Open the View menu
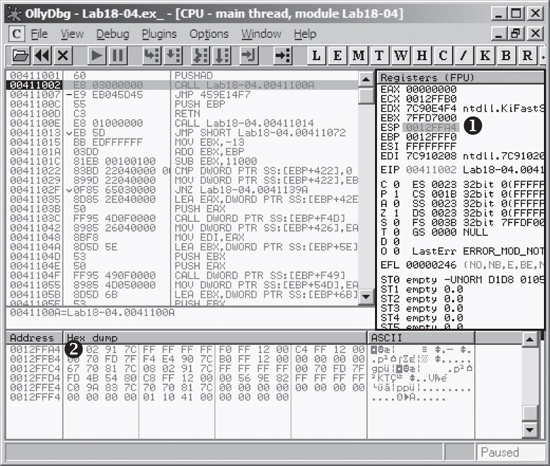550x466 pixels. tap(72, 34)
